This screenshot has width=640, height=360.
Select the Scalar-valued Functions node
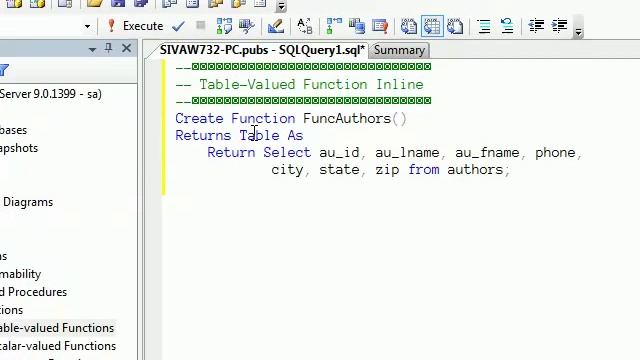[58, 346]
